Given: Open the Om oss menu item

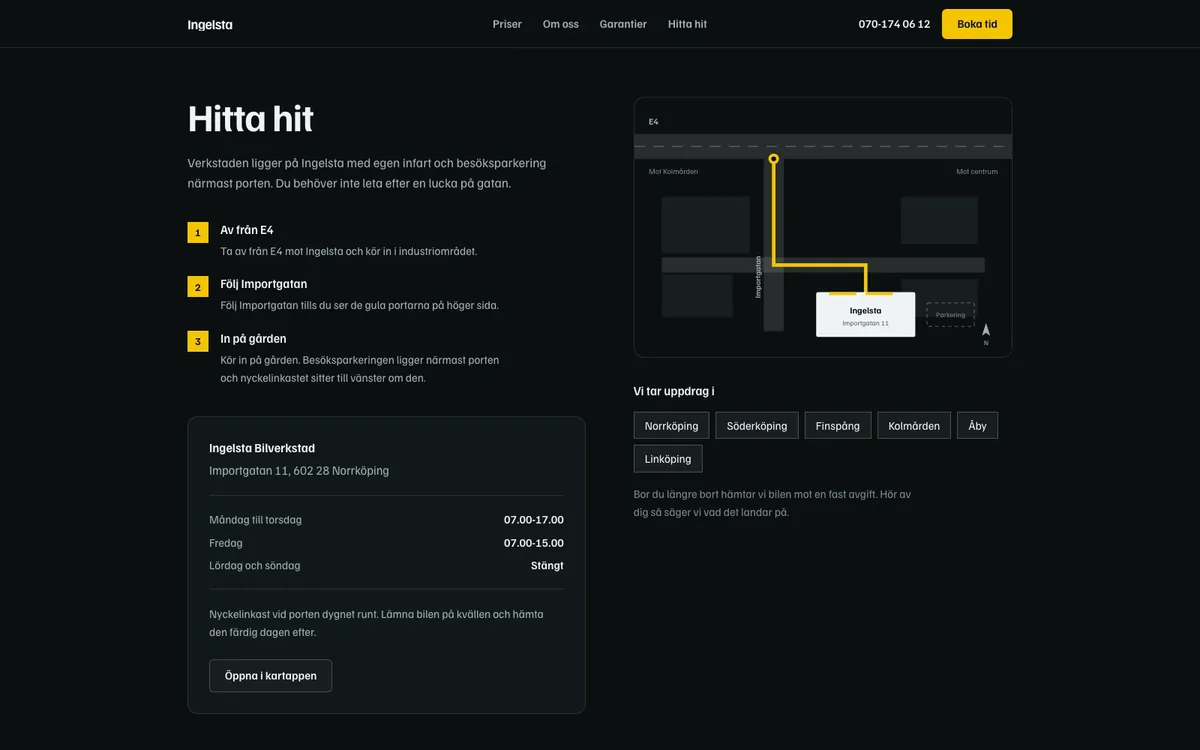Looking at the screenshot, I should coord(561,24).
